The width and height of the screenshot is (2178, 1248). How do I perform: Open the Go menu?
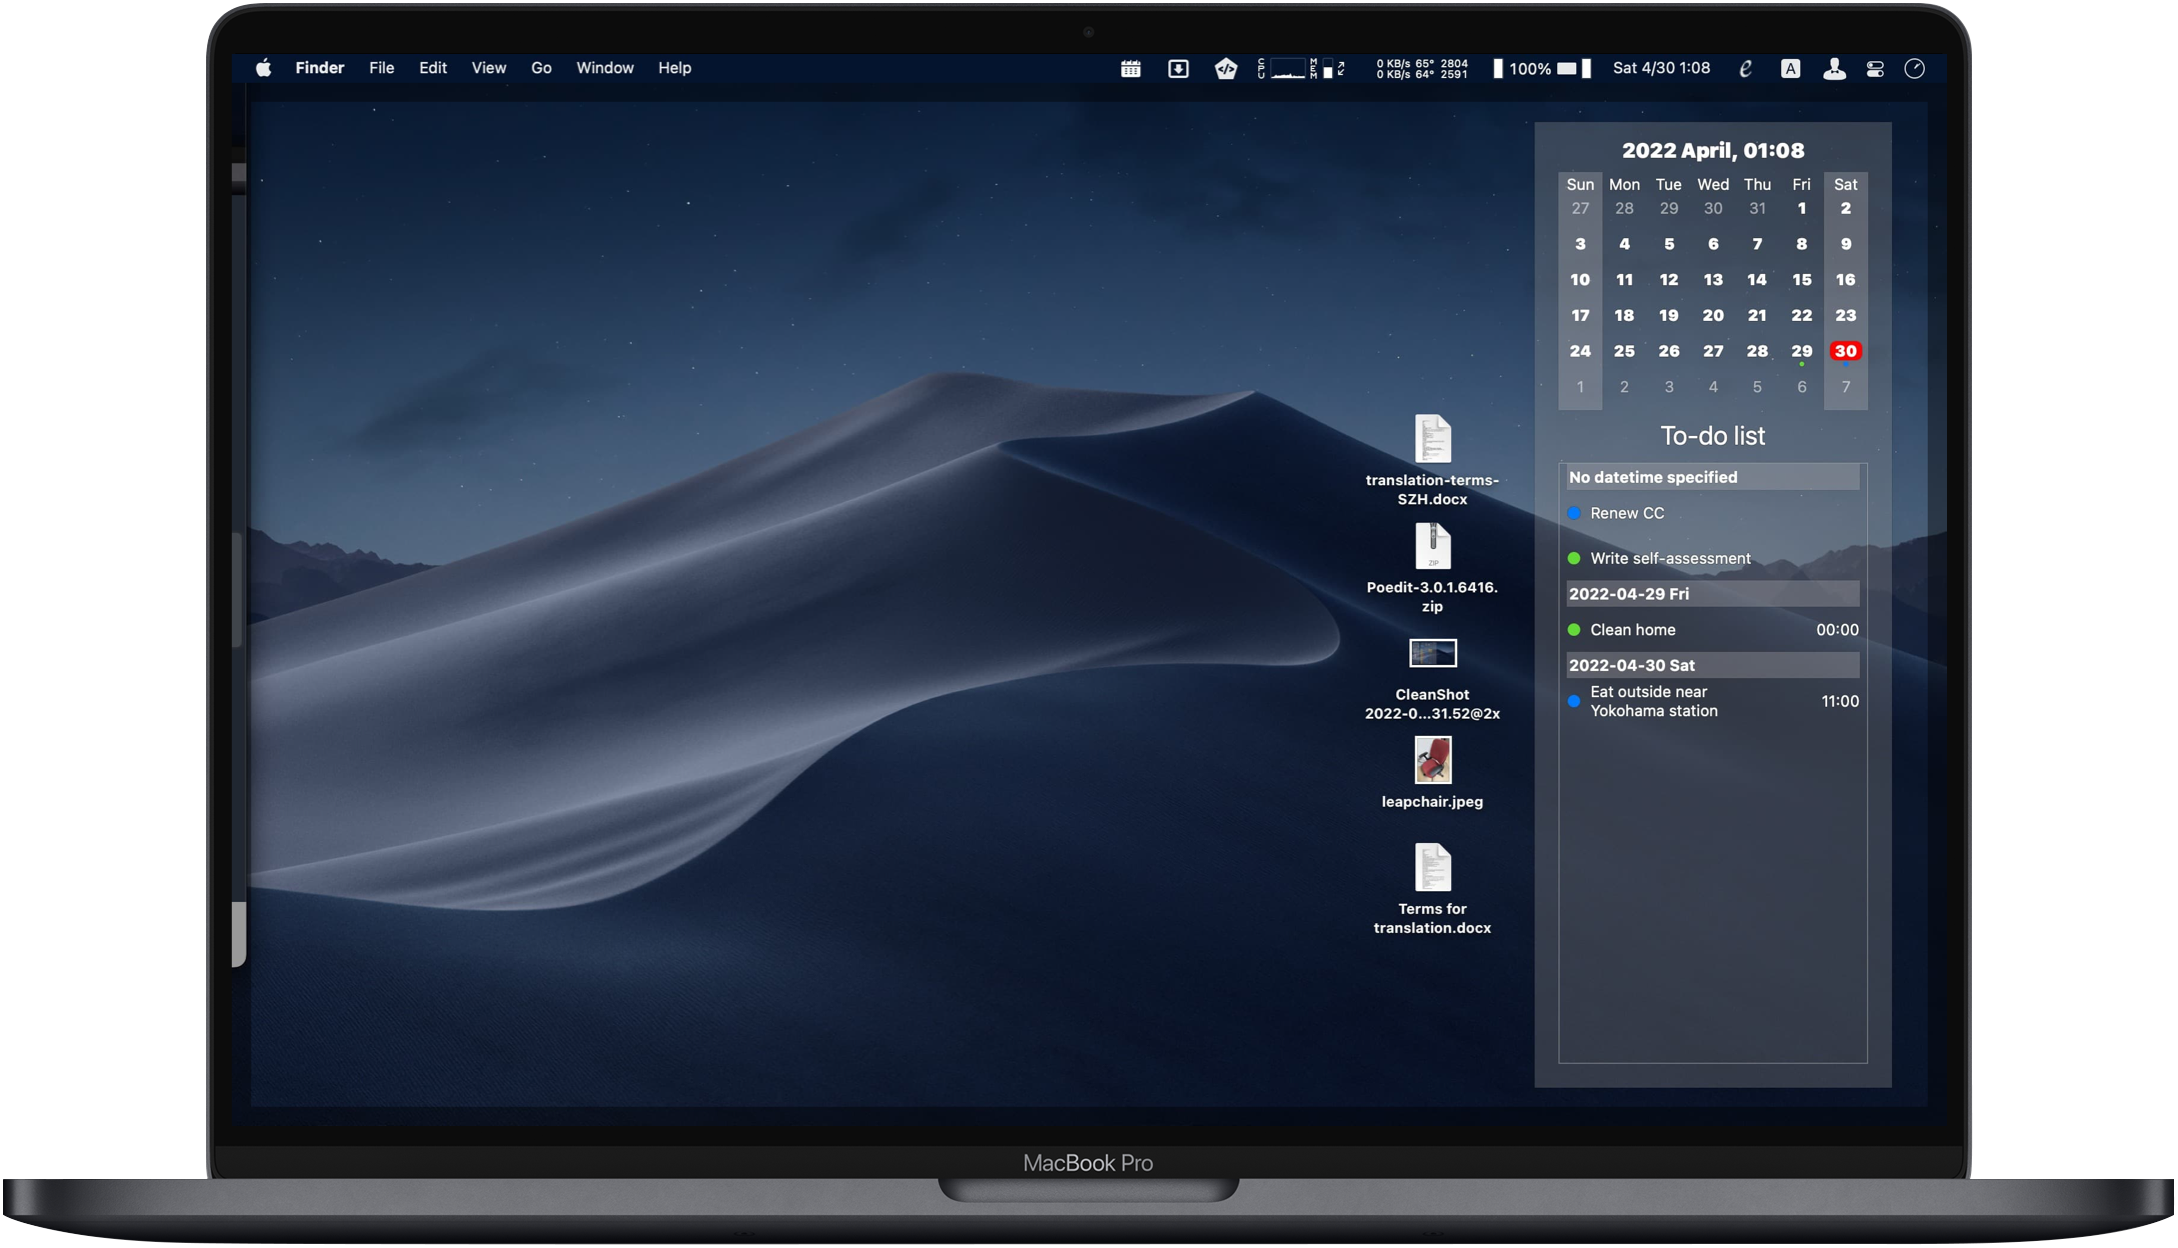click(541, 68)
